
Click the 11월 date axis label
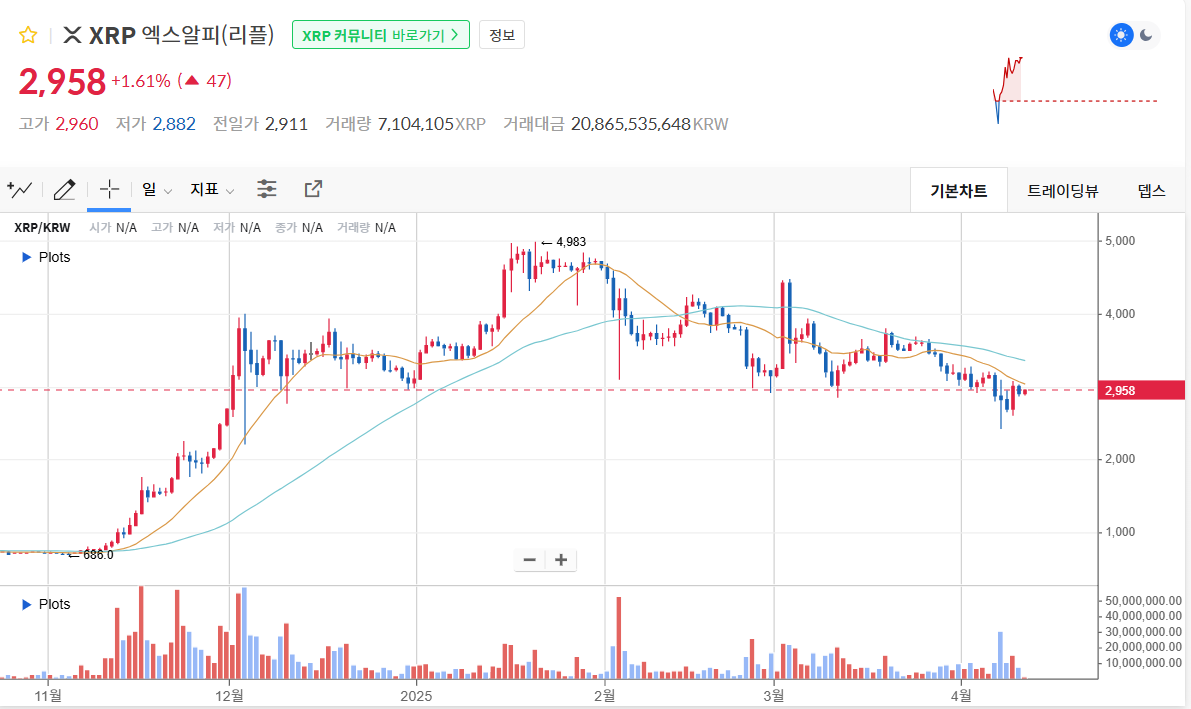pos(48,695)
